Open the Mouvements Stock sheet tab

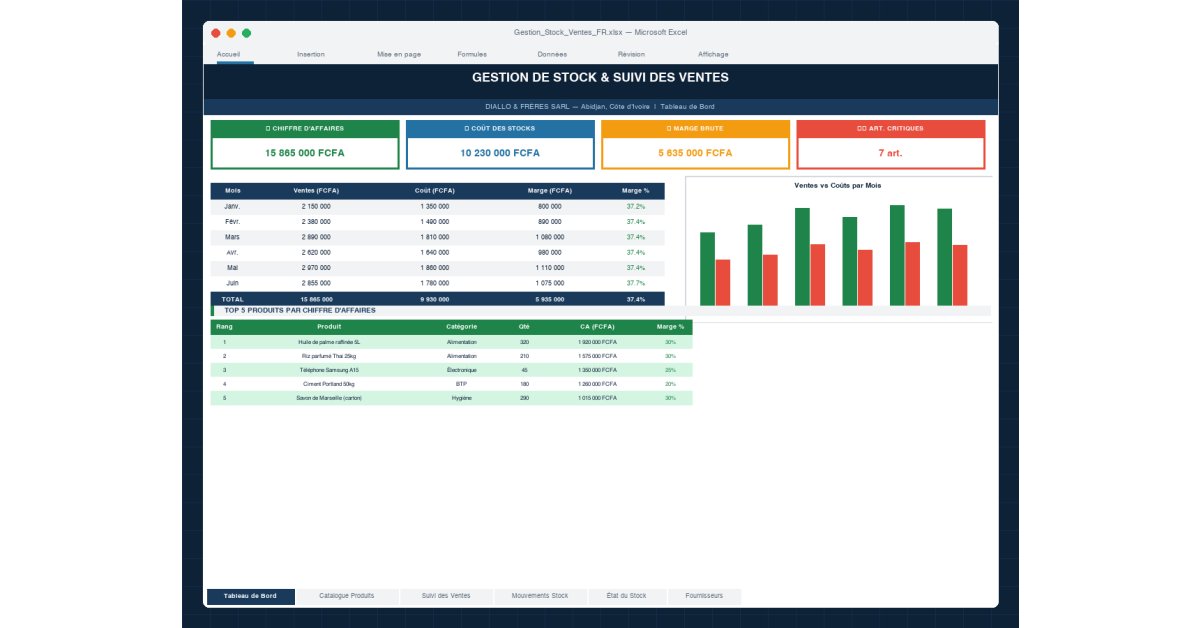(540, 596)
